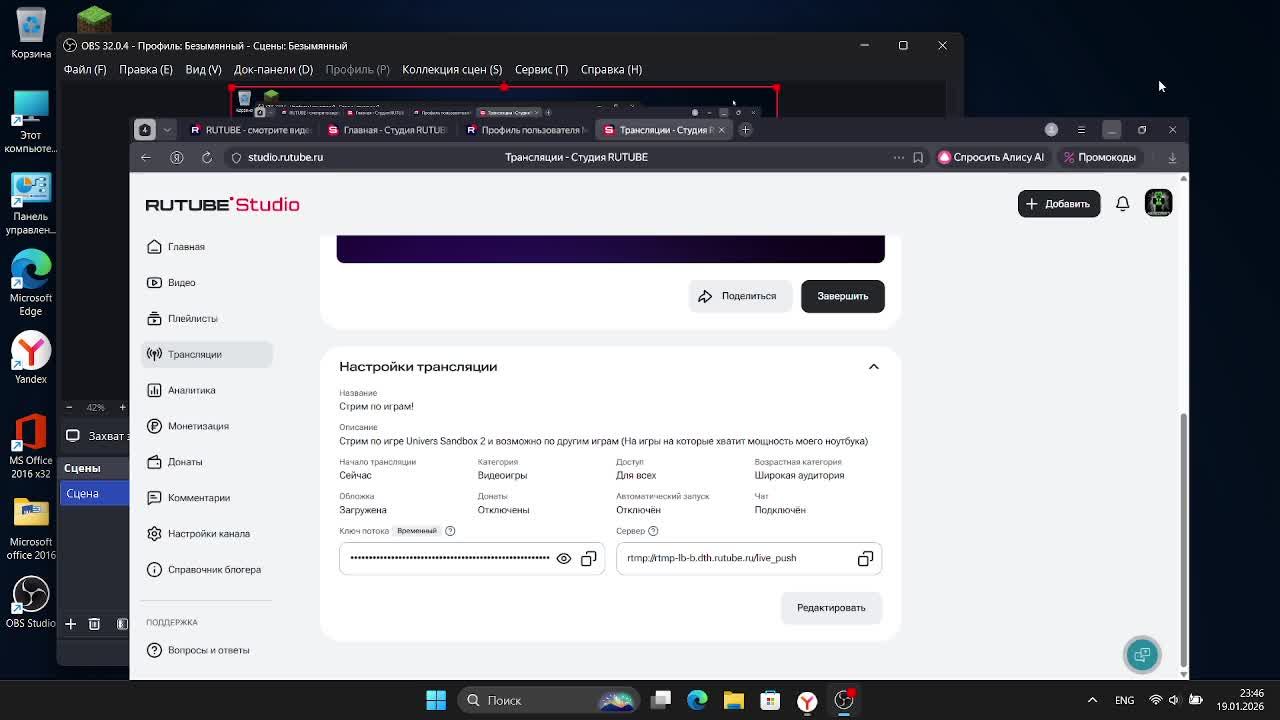This screenshot has height=720, width=1280.
Task: Delete the selected OBS scene
Action: tap(94, 624)
